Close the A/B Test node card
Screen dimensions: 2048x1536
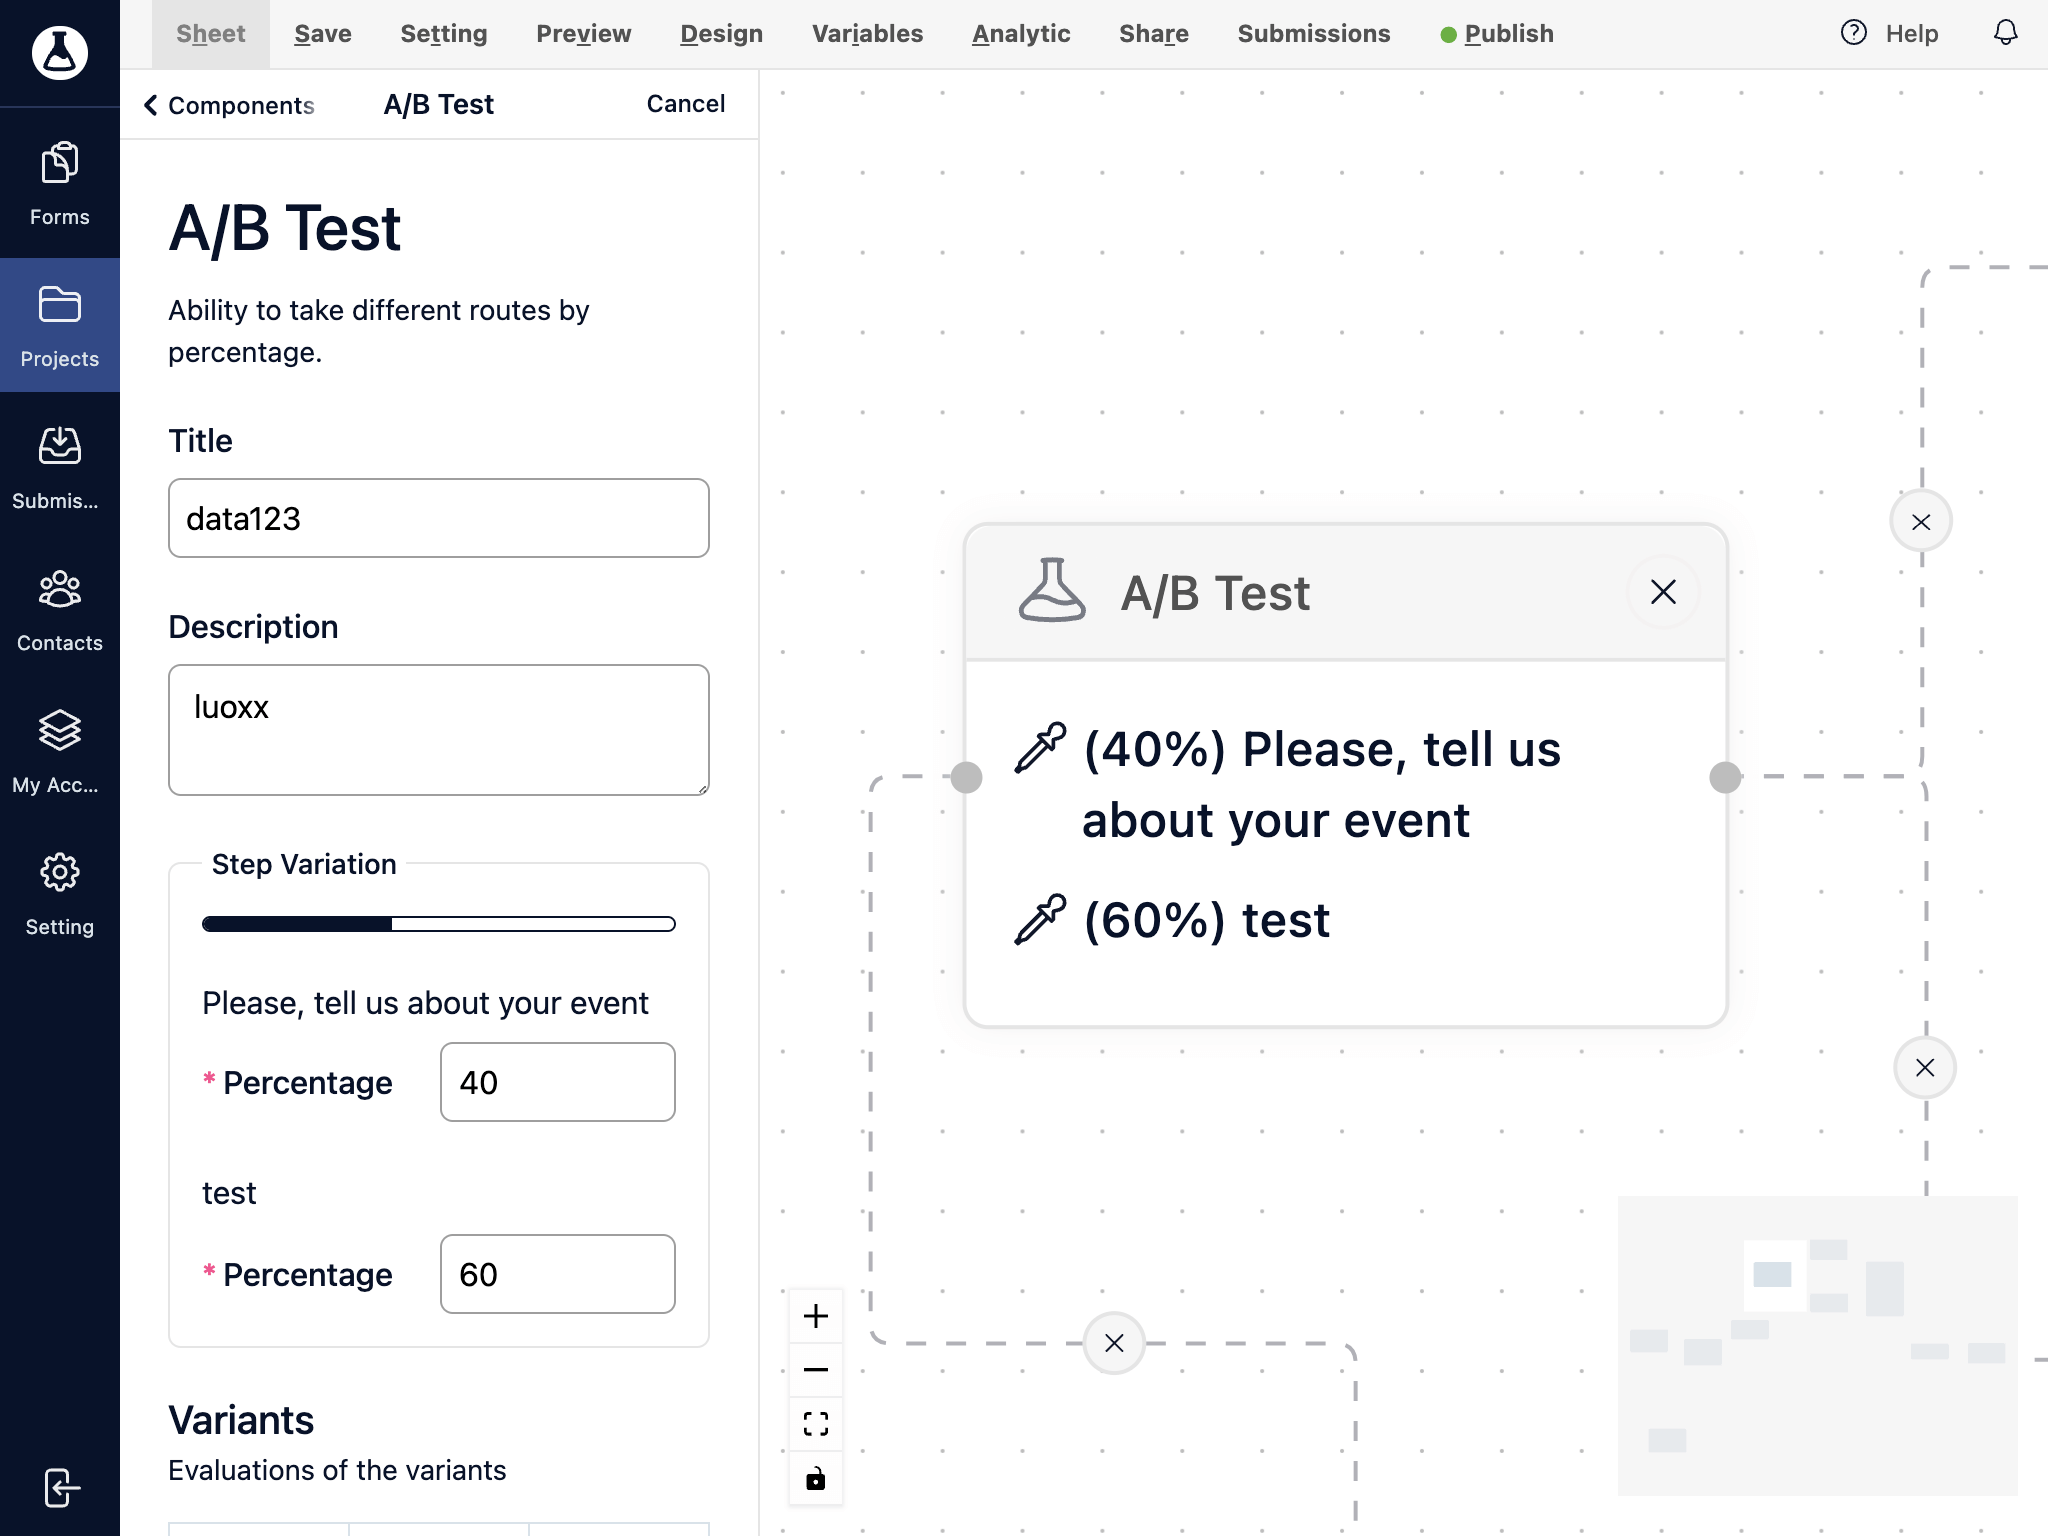[1663, 592]
